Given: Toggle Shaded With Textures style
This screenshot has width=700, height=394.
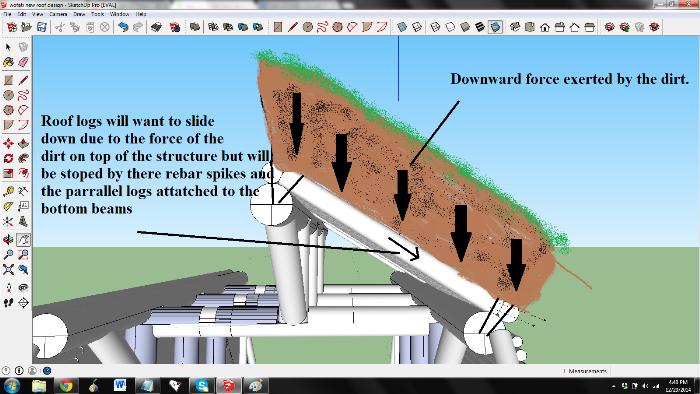Looking at the screenshot, I should pyautogui.click(x=480, y=27).
